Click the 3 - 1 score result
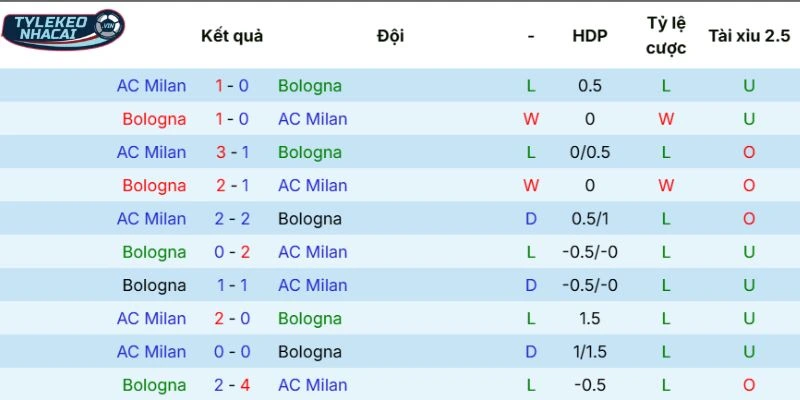Viewport: 800px width, 400px height. [x=232, y=152]
